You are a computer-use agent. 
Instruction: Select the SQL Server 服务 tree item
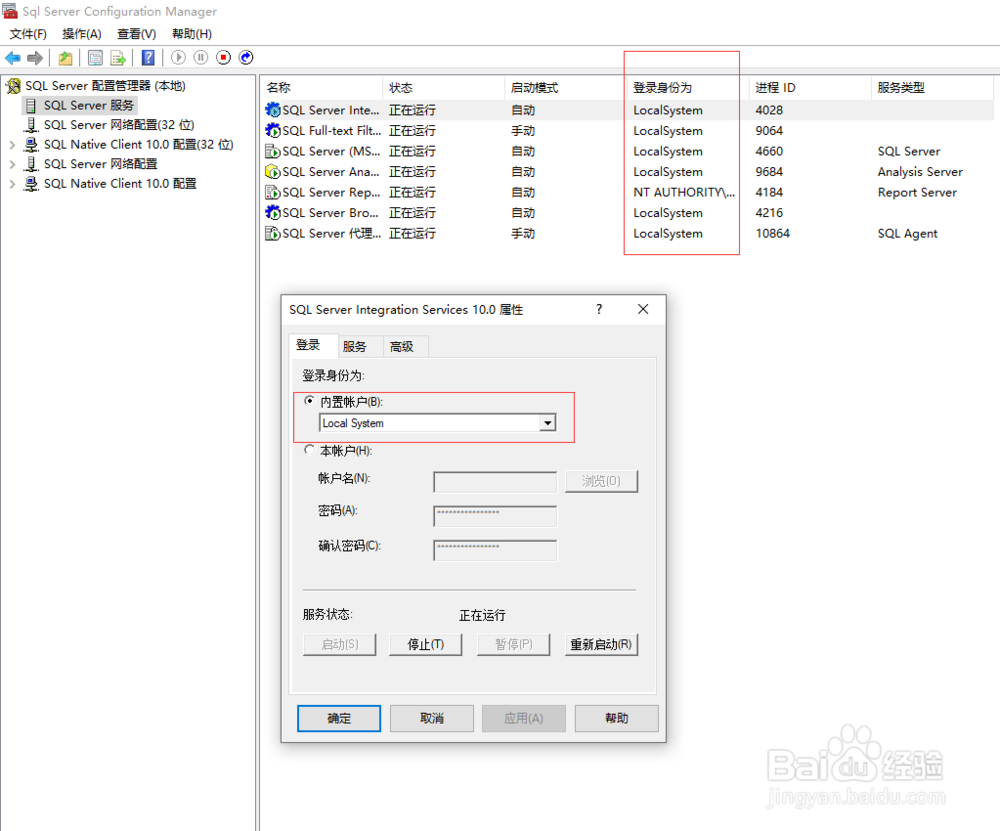tap(89, 105)
